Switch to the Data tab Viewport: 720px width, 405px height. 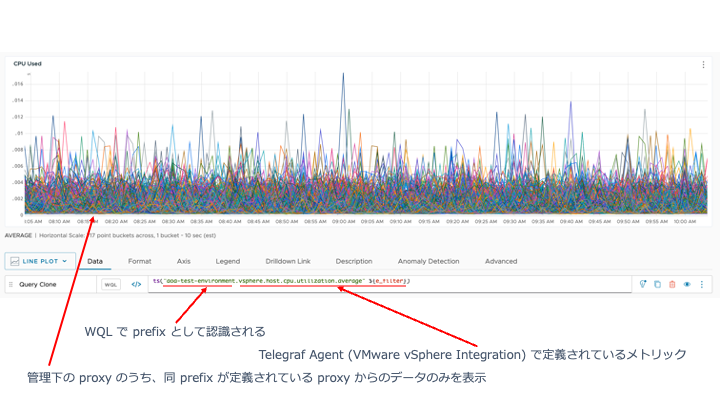pos(95,261)
